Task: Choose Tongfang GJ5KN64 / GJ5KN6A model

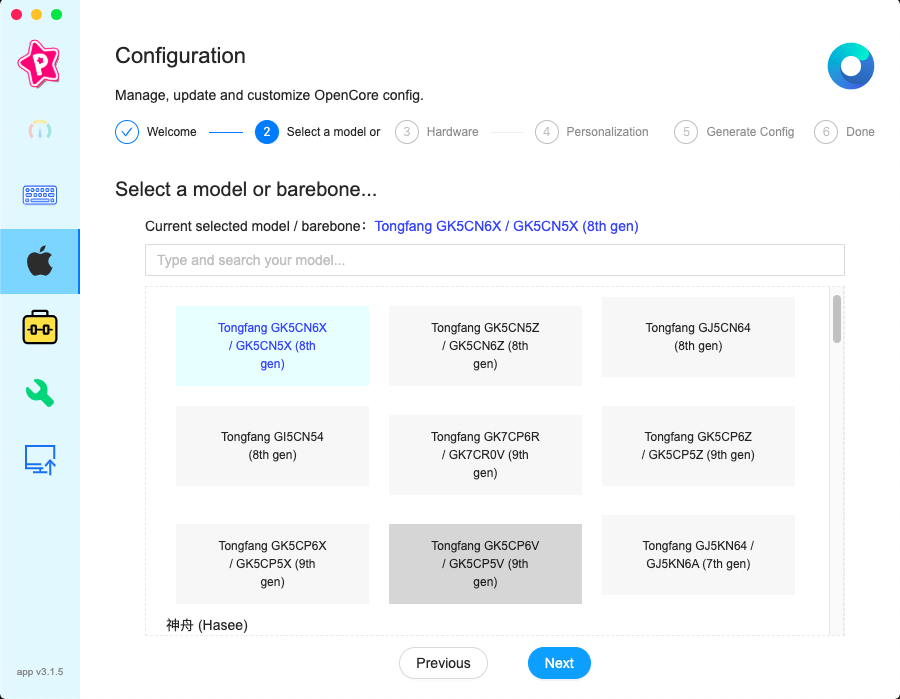Action: [x=698, y=555]
